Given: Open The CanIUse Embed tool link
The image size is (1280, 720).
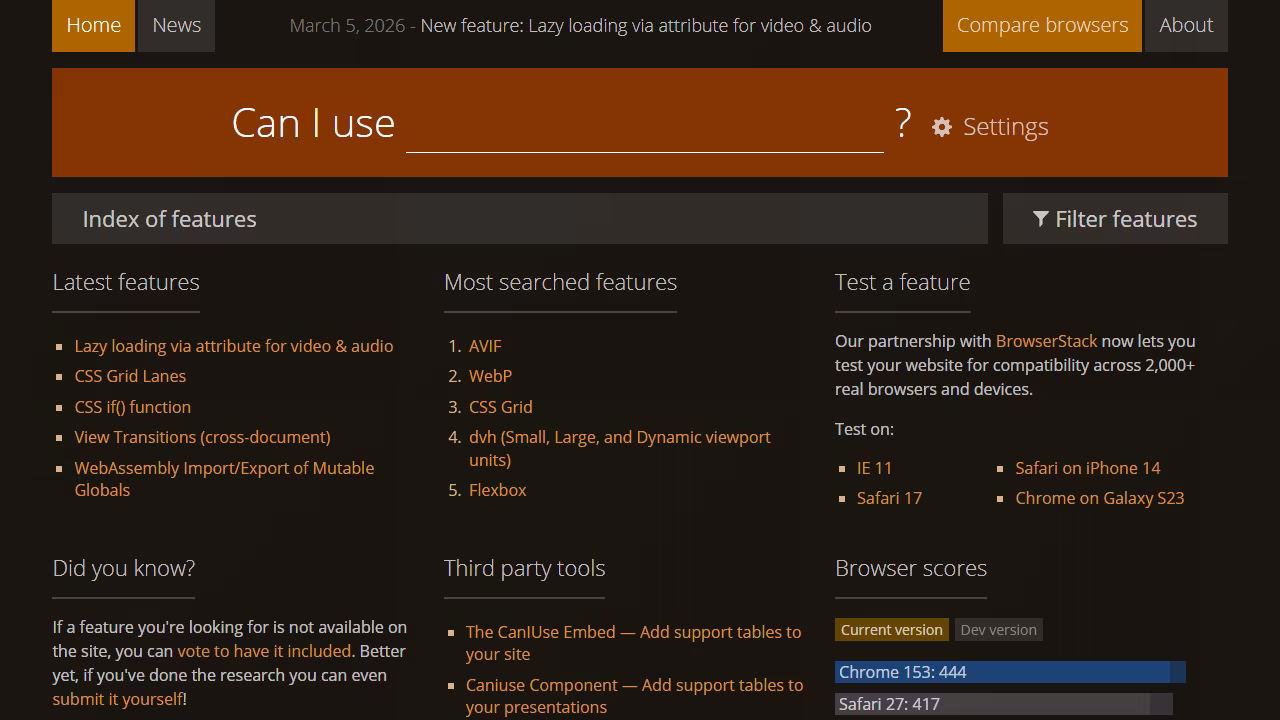Looking at the screenshot, I should (634, 643).
